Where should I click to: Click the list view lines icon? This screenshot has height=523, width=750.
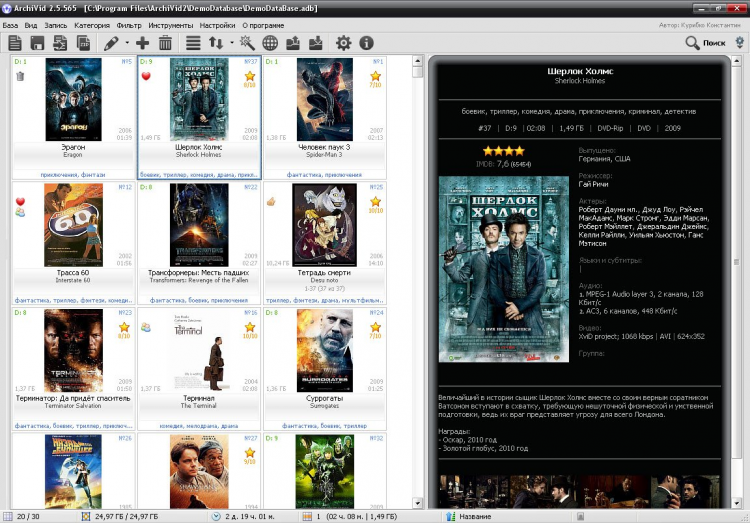click(x=193, y=43)
